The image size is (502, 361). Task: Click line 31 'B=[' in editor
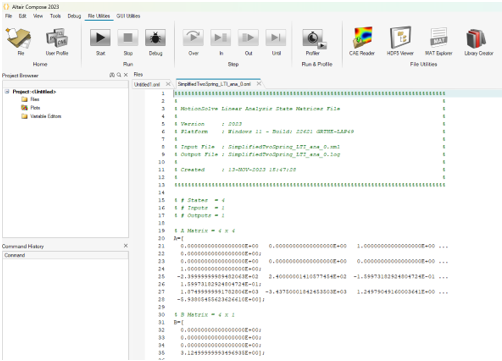tap(179, 322)
